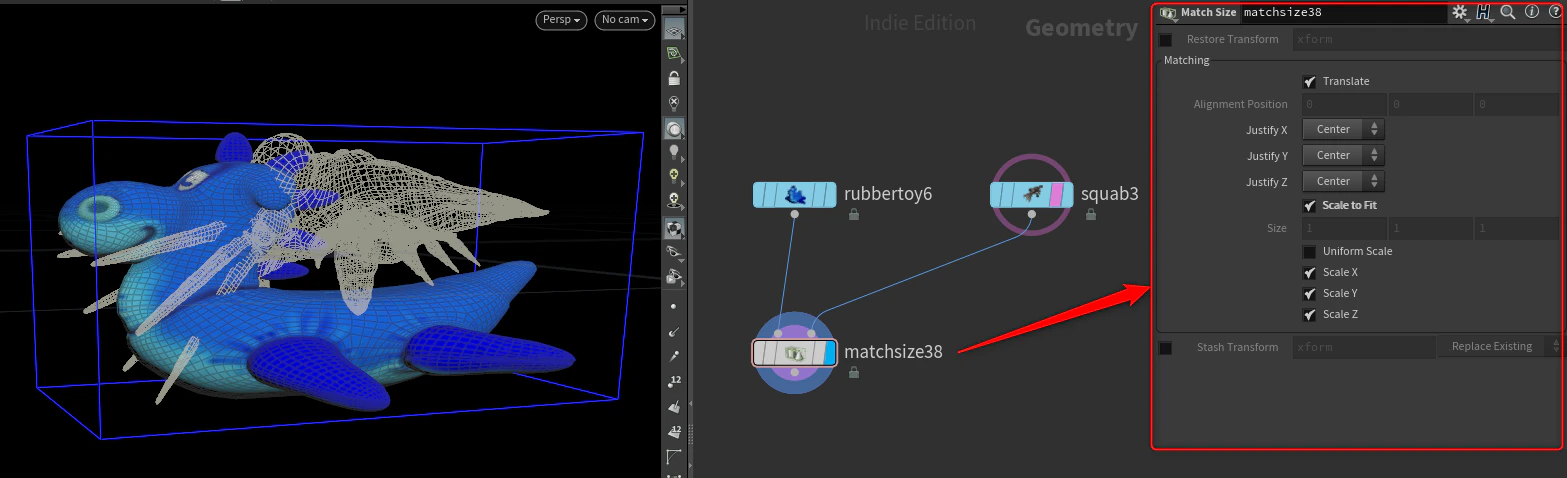Image resolution: width=1567 pixels, height=478 pixels.
Task: Uncheck the Scale Z checkbox
Action: 1310,315
